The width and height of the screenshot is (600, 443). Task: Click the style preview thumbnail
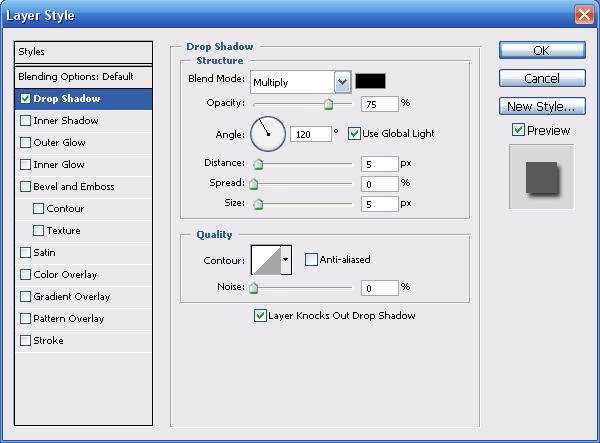pyautogui.click(x=541, y=177)
